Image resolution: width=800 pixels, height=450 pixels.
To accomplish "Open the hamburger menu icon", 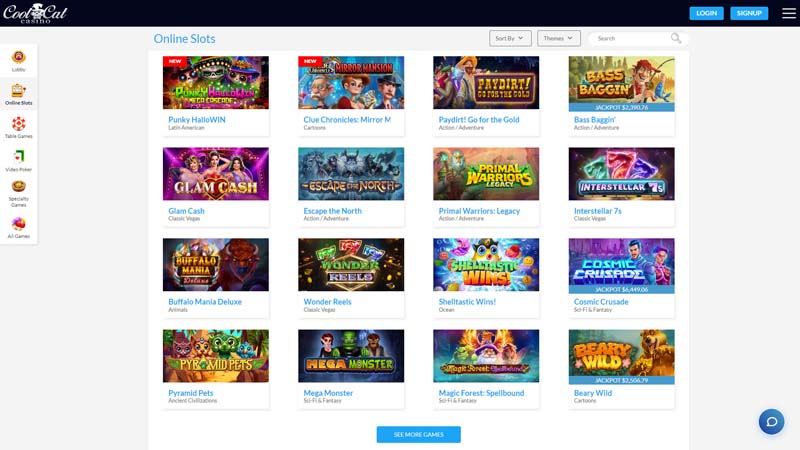I will (x=789, y=13).
